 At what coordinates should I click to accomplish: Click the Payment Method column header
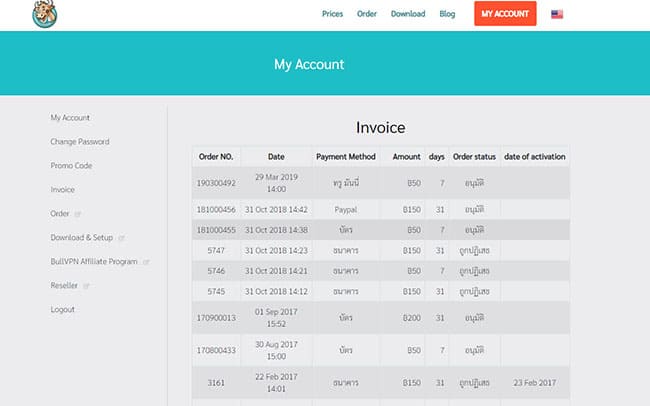pos(346,157)
